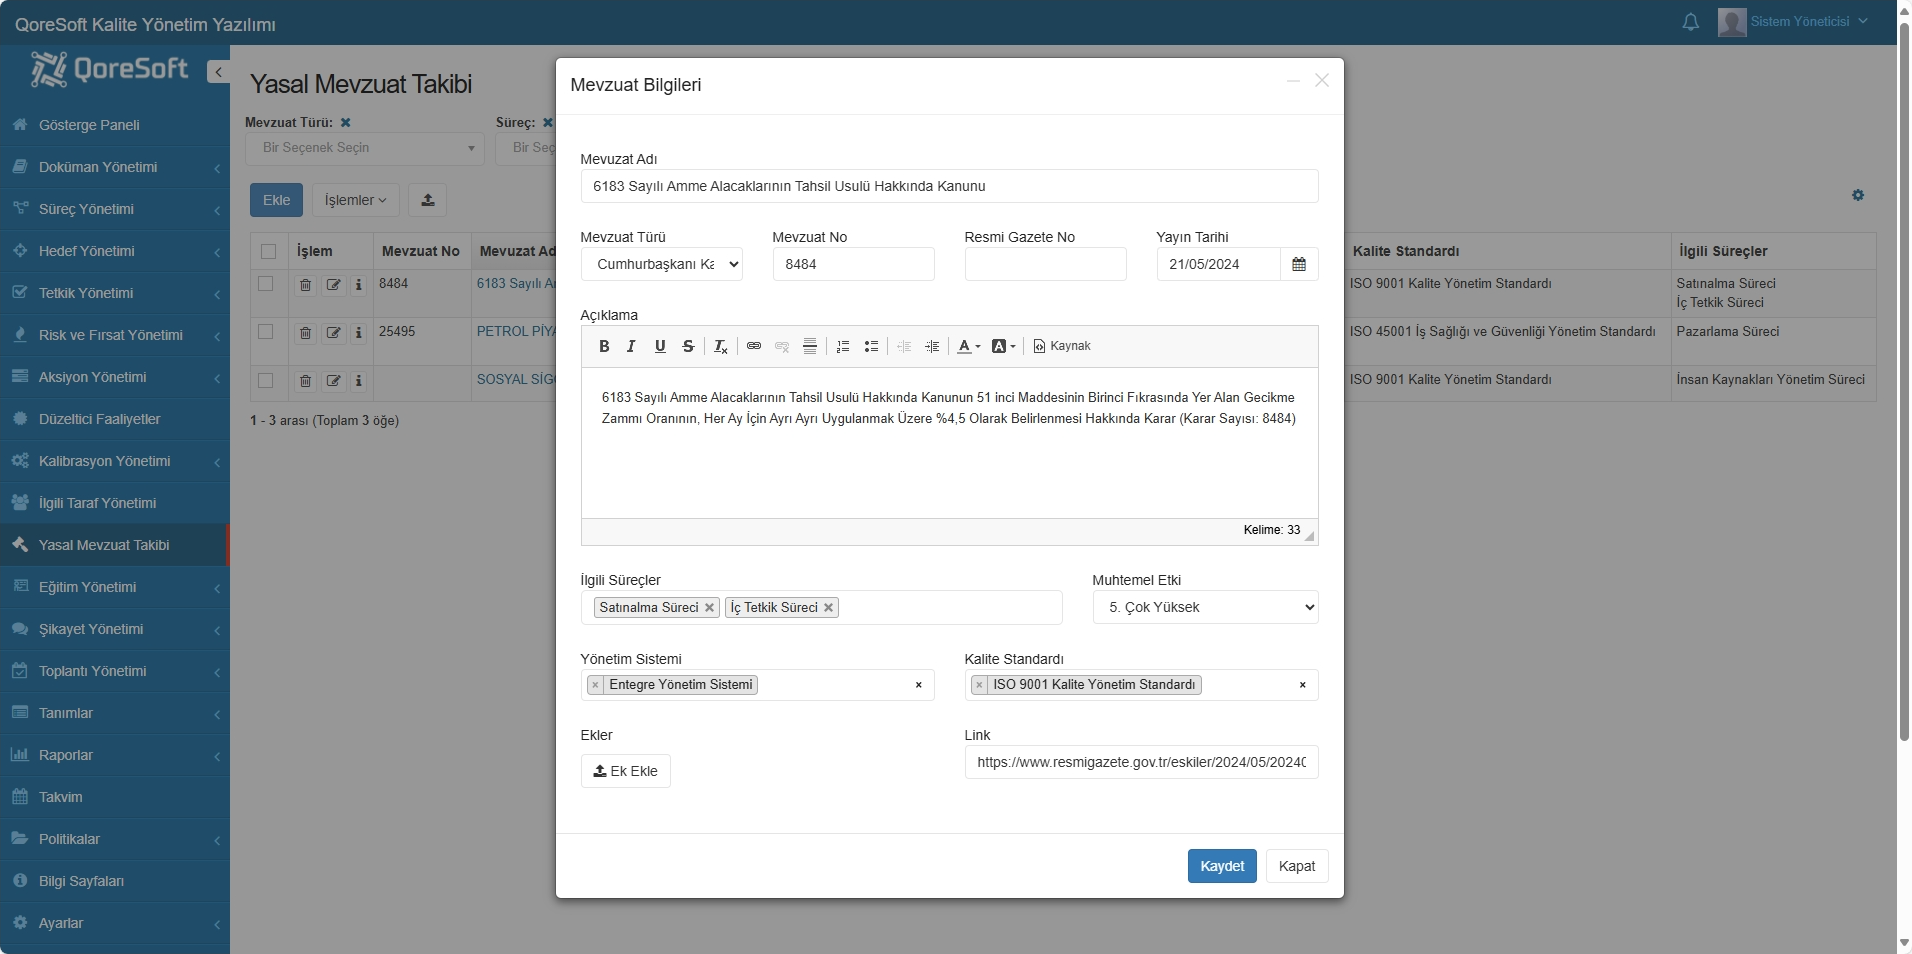Screen dimensions: 1912x954
Task: Open Doküman Yönetimi in the sidebar
Action: pos(98,167)
